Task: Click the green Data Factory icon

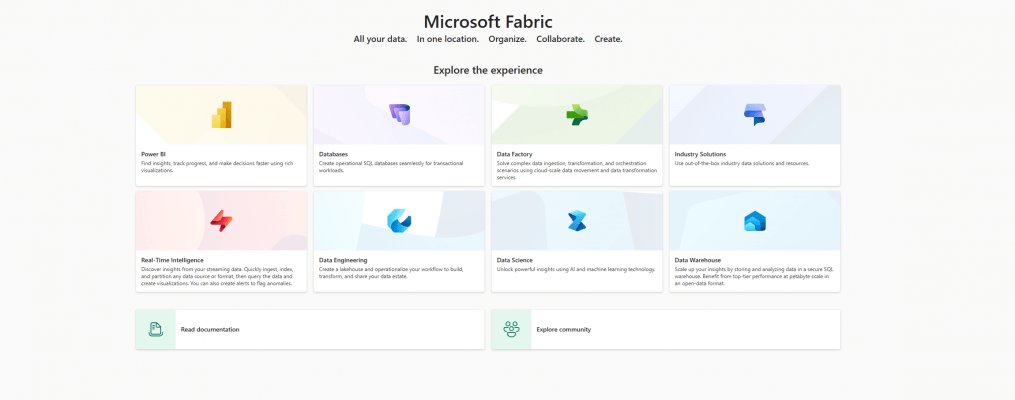Action: pyautogui.click(x=577, y=115)
